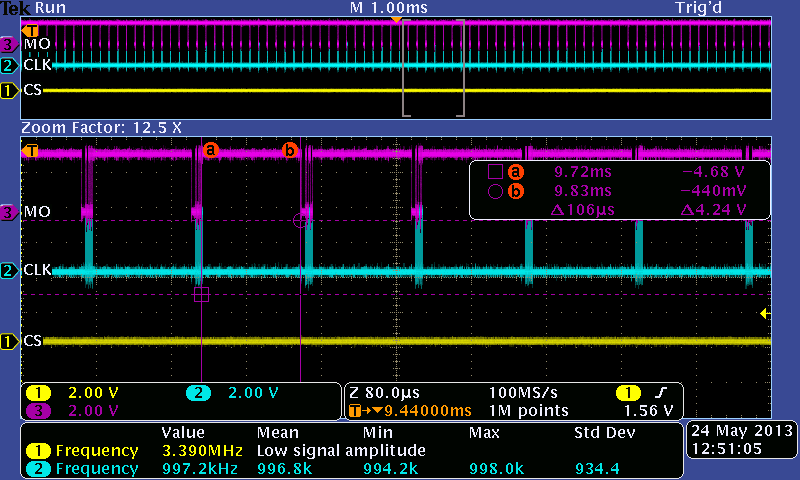
Task: Click the 100MS/s sample rate readout
Action: [523, 393]
